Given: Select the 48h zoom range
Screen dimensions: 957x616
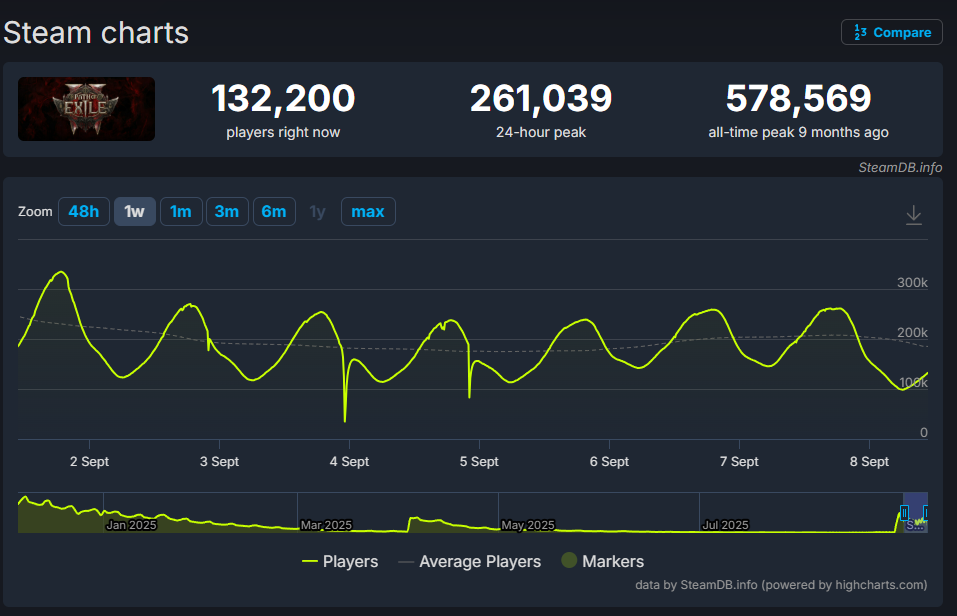Looking at the screenshot, I should (x=84, y=211).
